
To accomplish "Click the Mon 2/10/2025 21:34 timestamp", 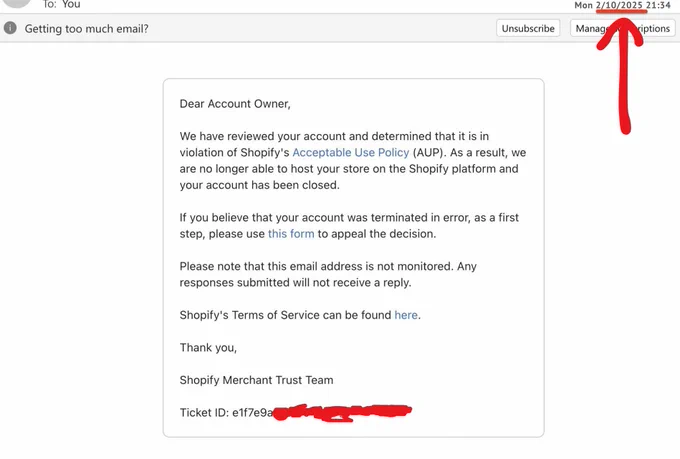I will click(x=622, y=5).
